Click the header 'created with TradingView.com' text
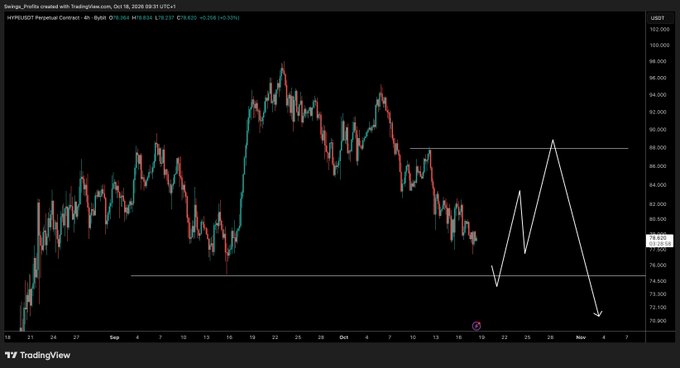680x368 pixels. (74, 7)
